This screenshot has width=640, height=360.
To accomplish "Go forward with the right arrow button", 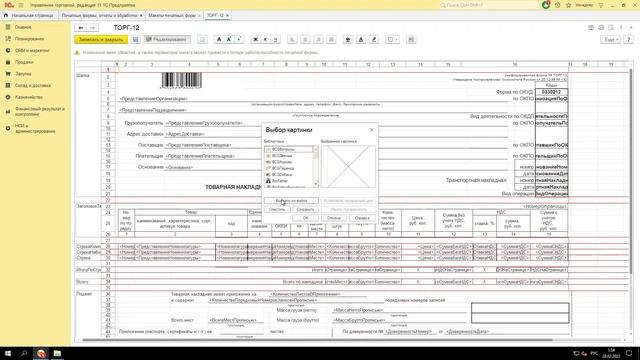I will [93, 28].
